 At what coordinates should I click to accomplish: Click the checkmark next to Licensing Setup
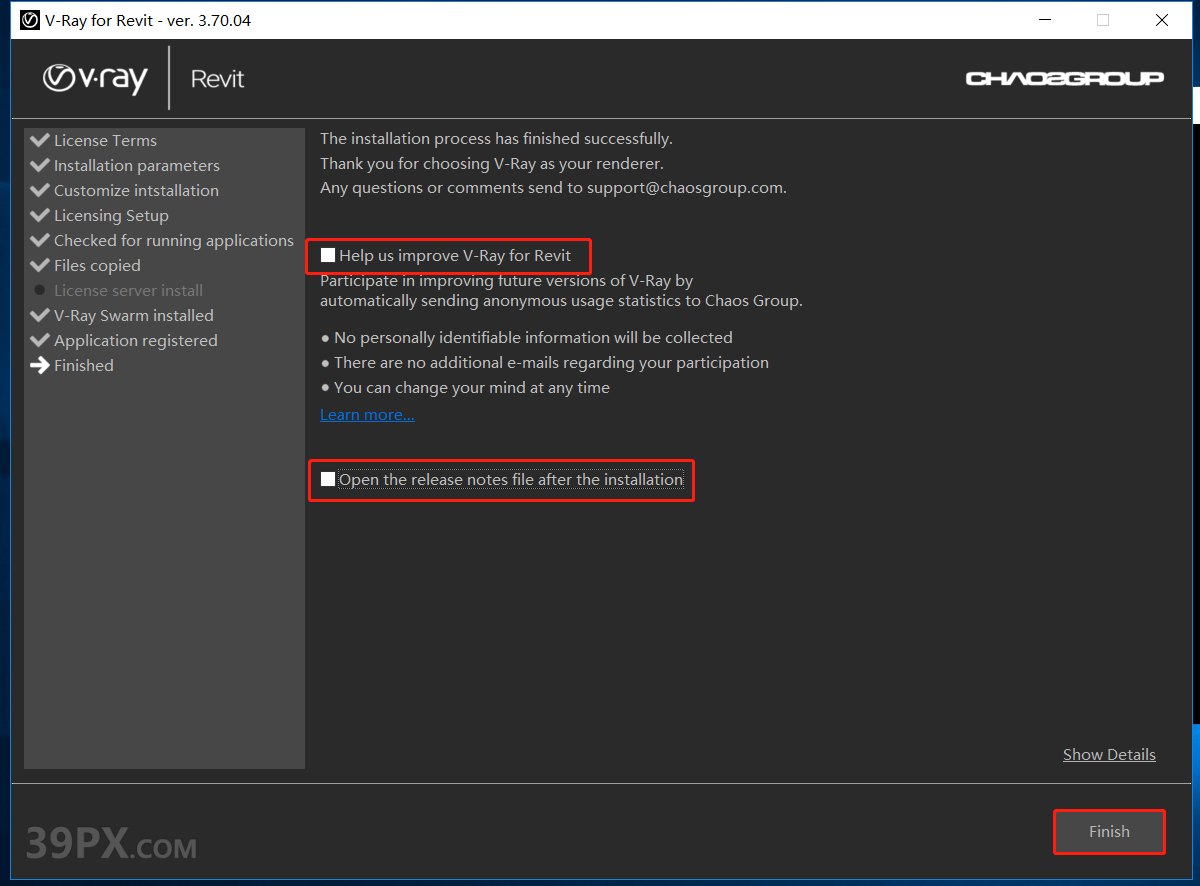point(40,215)
